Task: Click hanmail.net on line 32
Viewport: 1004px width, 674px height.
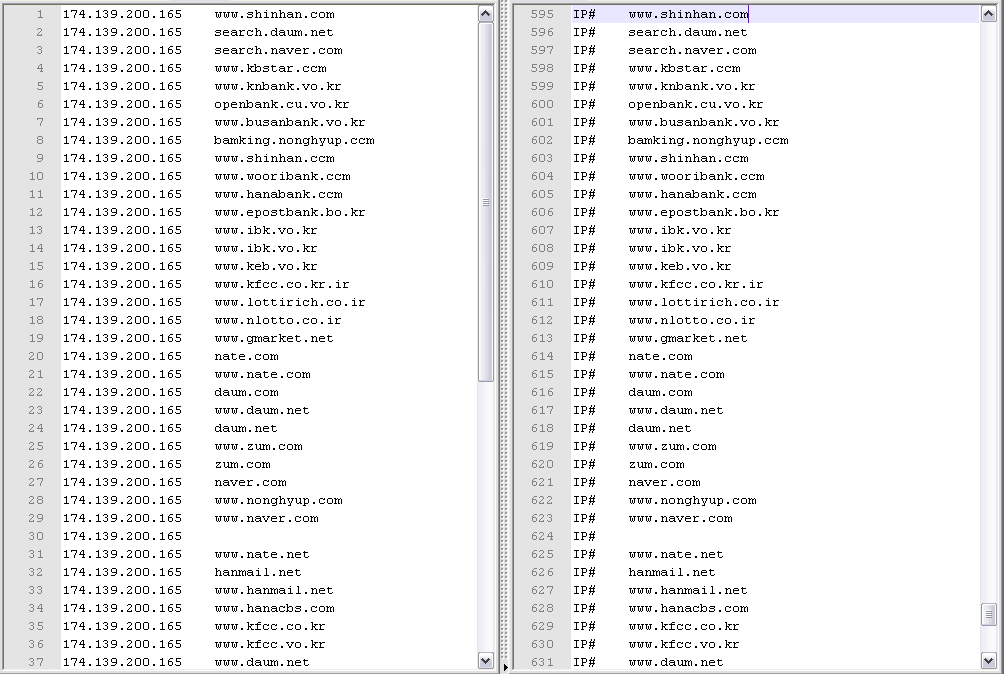Action: click(x=257, y=572)
